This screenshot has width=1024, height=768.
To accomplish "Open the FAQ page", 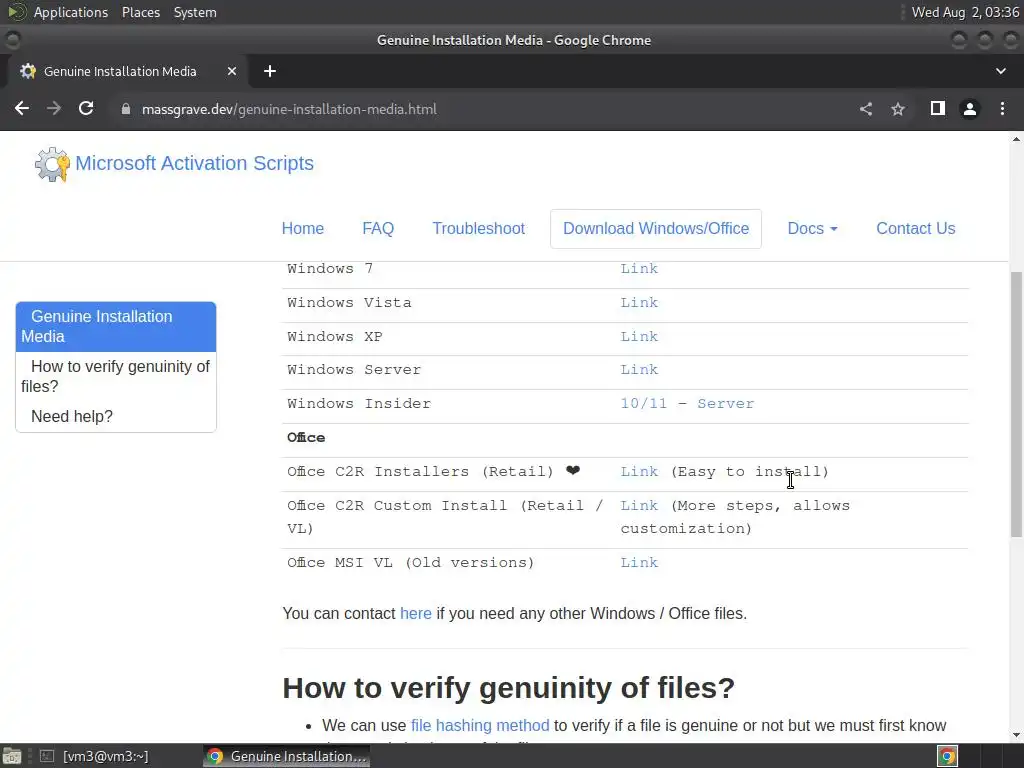I will point(378,229).
